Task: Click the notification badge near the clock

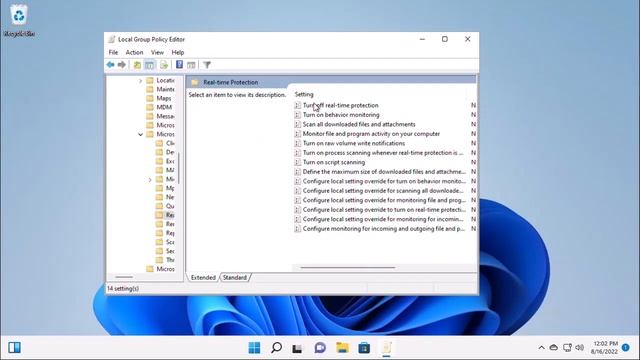Action: (x=625, y=348)
